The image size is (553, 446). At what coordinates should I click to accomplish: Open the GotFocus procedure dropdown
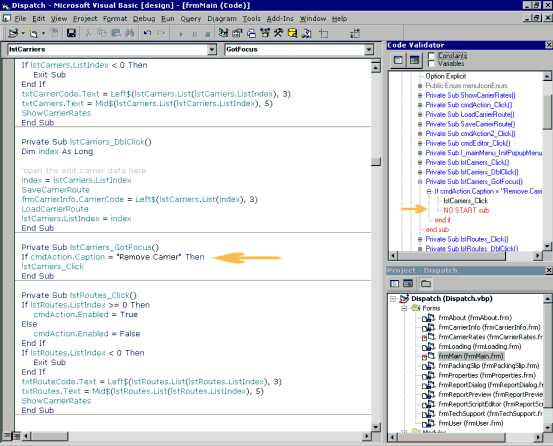369,49
